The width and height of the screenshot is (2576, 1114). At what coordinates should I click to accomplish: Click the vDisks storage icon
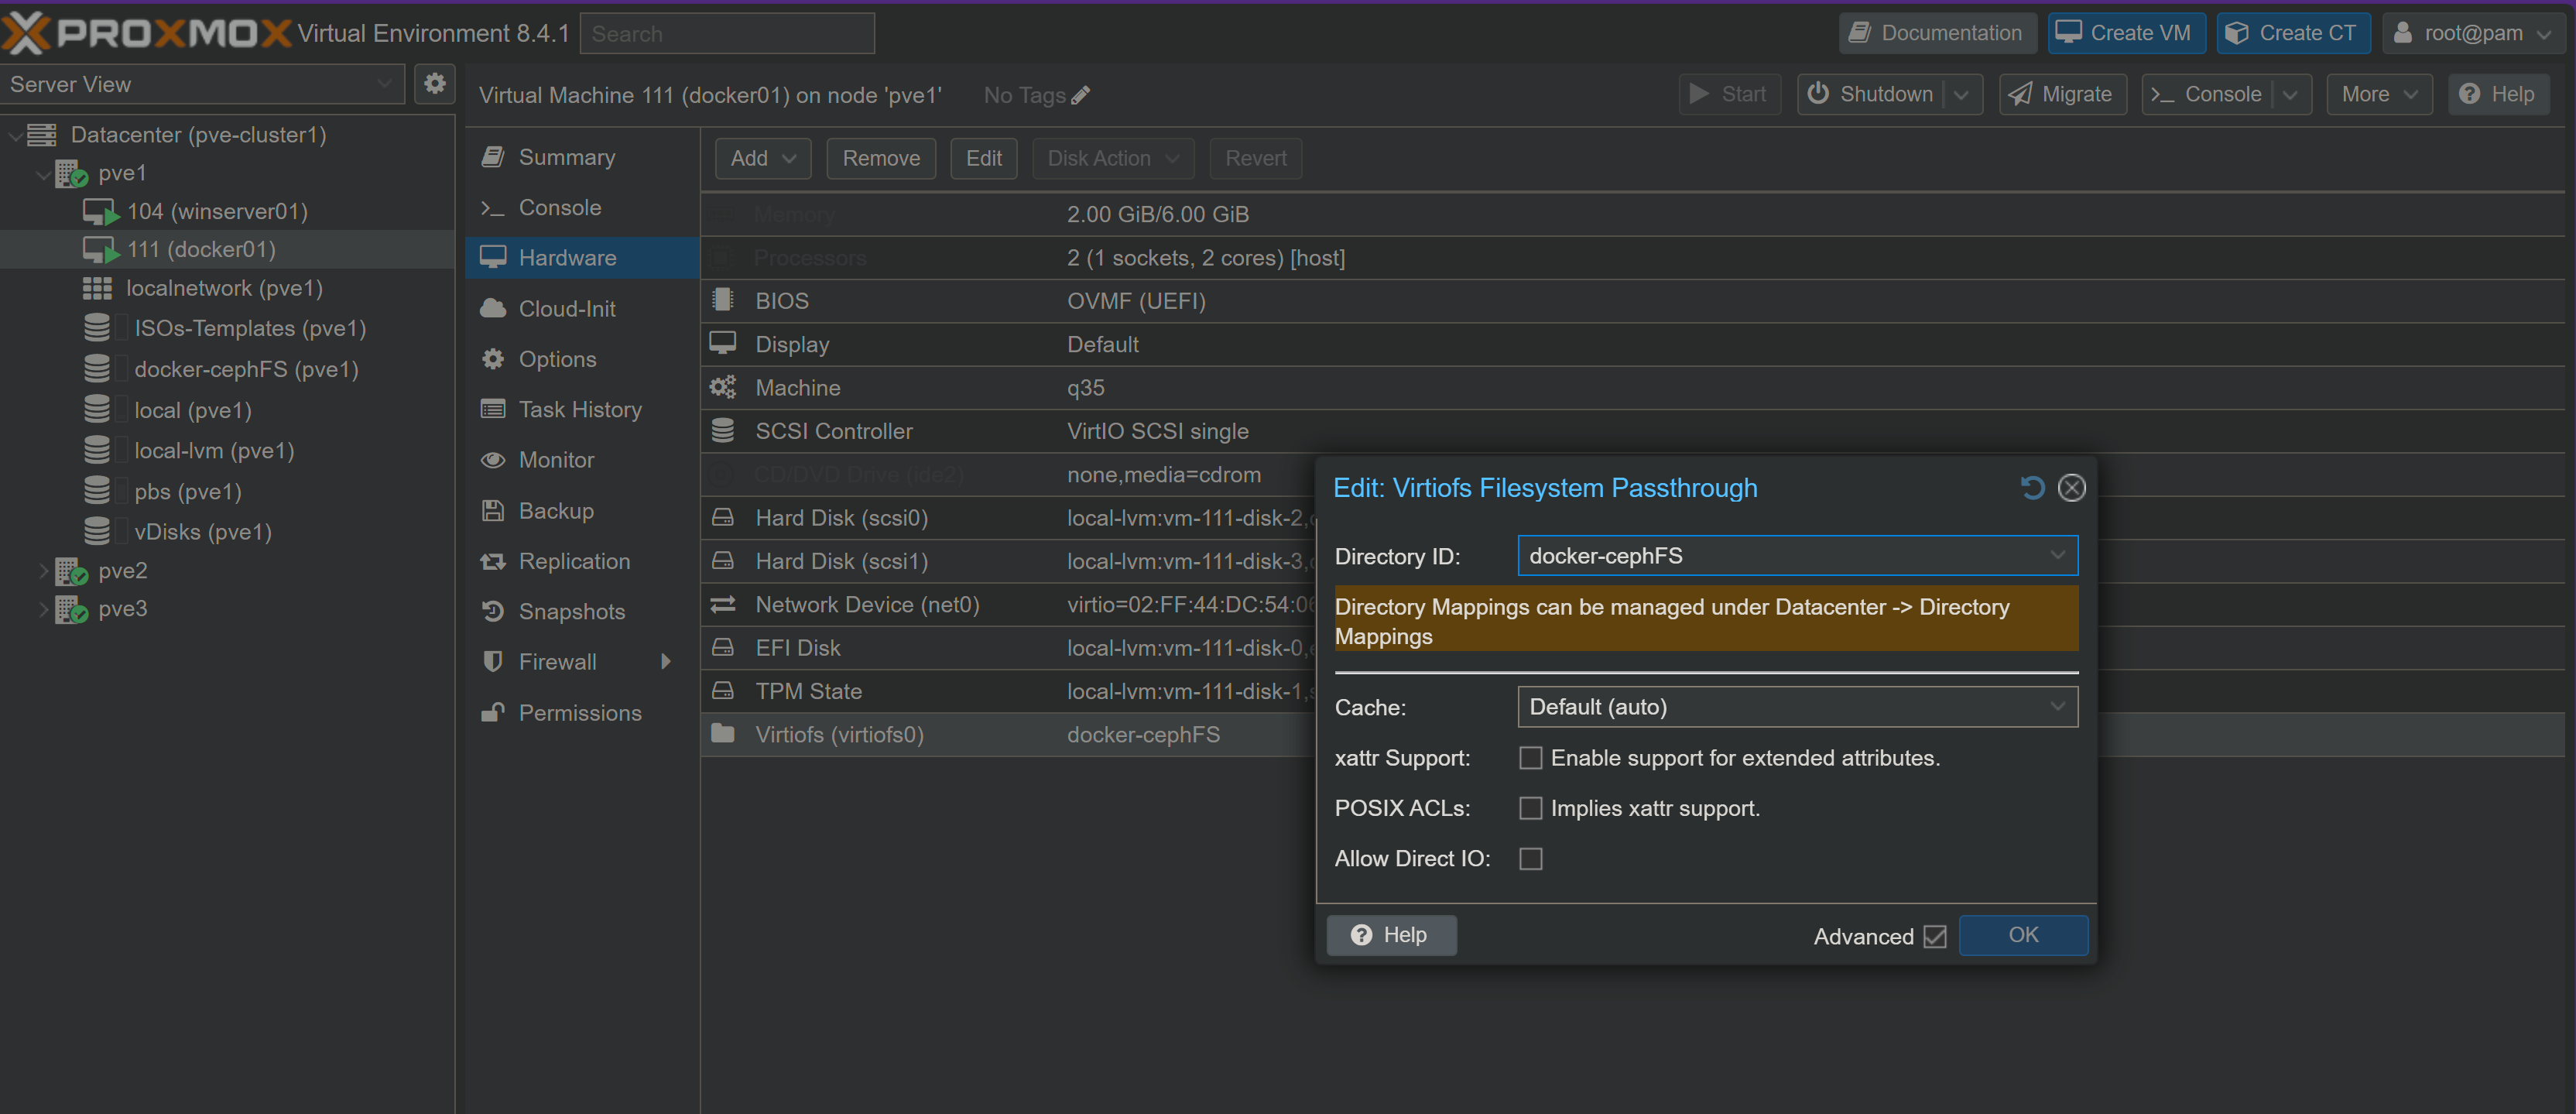97,531
